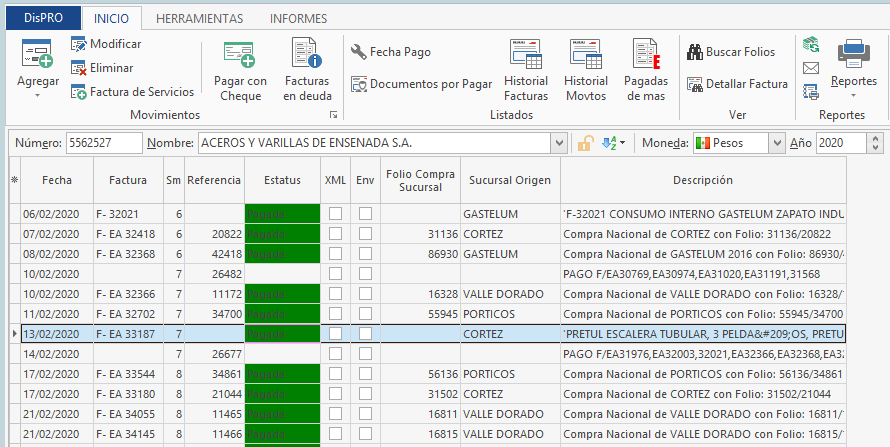Open the sort order dropdown arrow
Image resolution: width=890 pixels, height=447 pixels.
click(622, 144)
